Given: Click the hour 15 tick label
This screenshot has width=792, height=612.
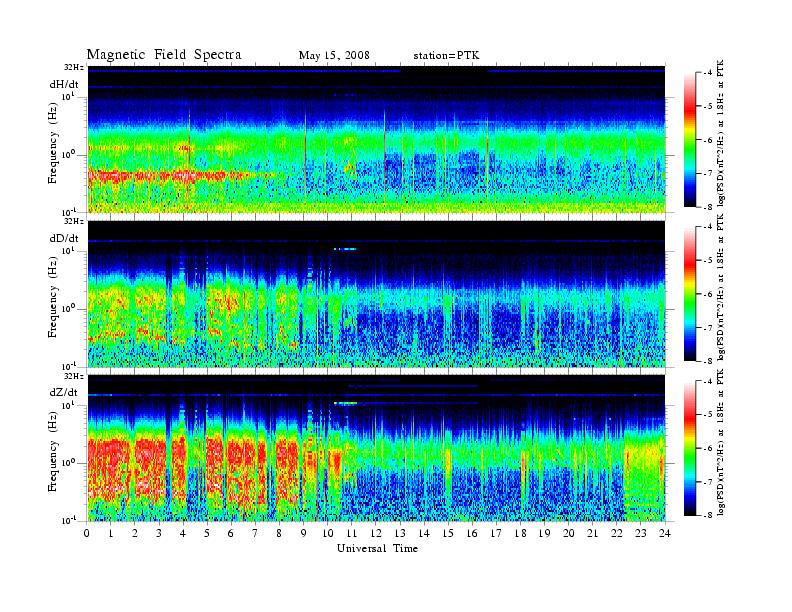Looking at the screenshot, I should coord(448,533).
